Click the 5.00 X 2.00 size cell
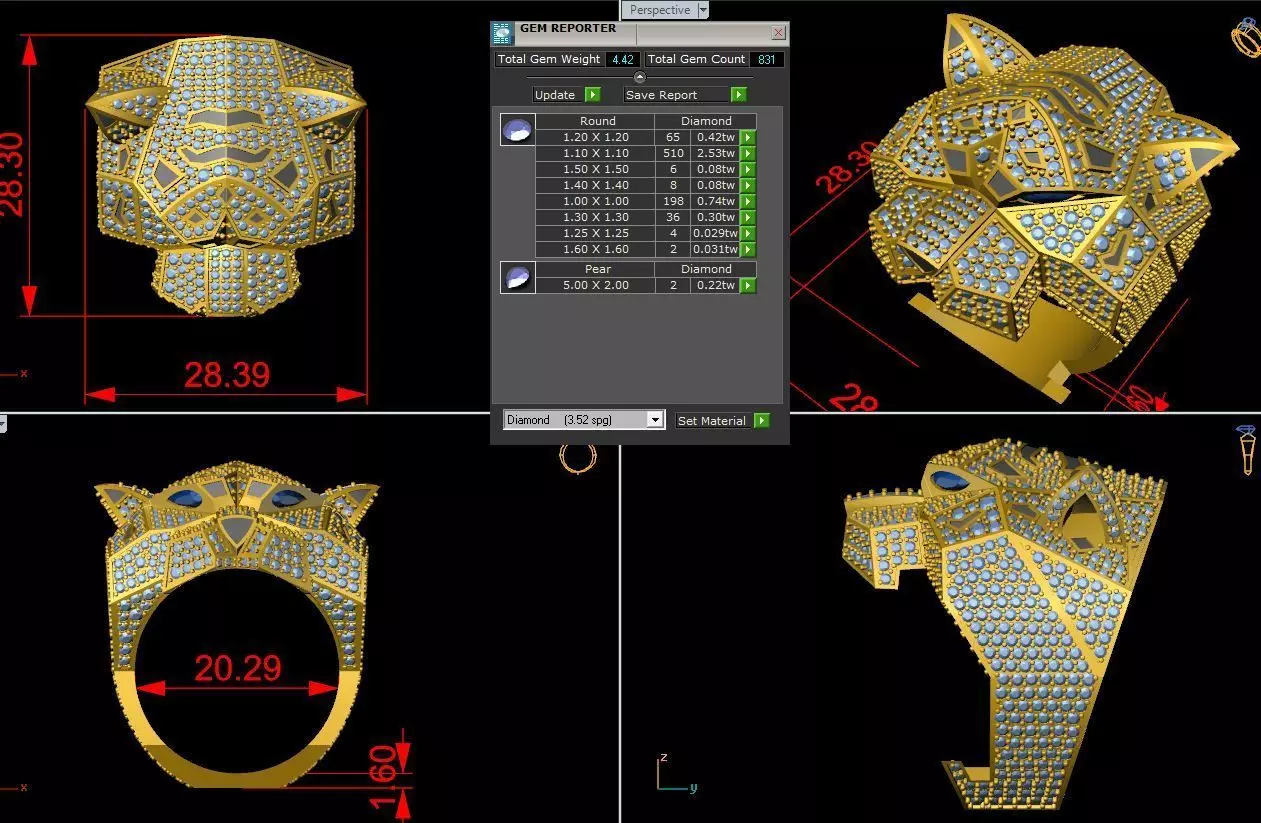The height and width of the screenshot is (823, 1261). point(596,285)
